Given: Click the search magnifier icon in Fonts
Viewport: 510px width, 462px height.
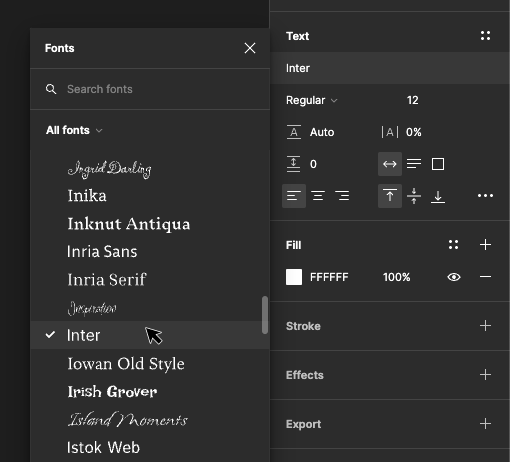Looking at the screenshot, I should click(x=51, y=89).
